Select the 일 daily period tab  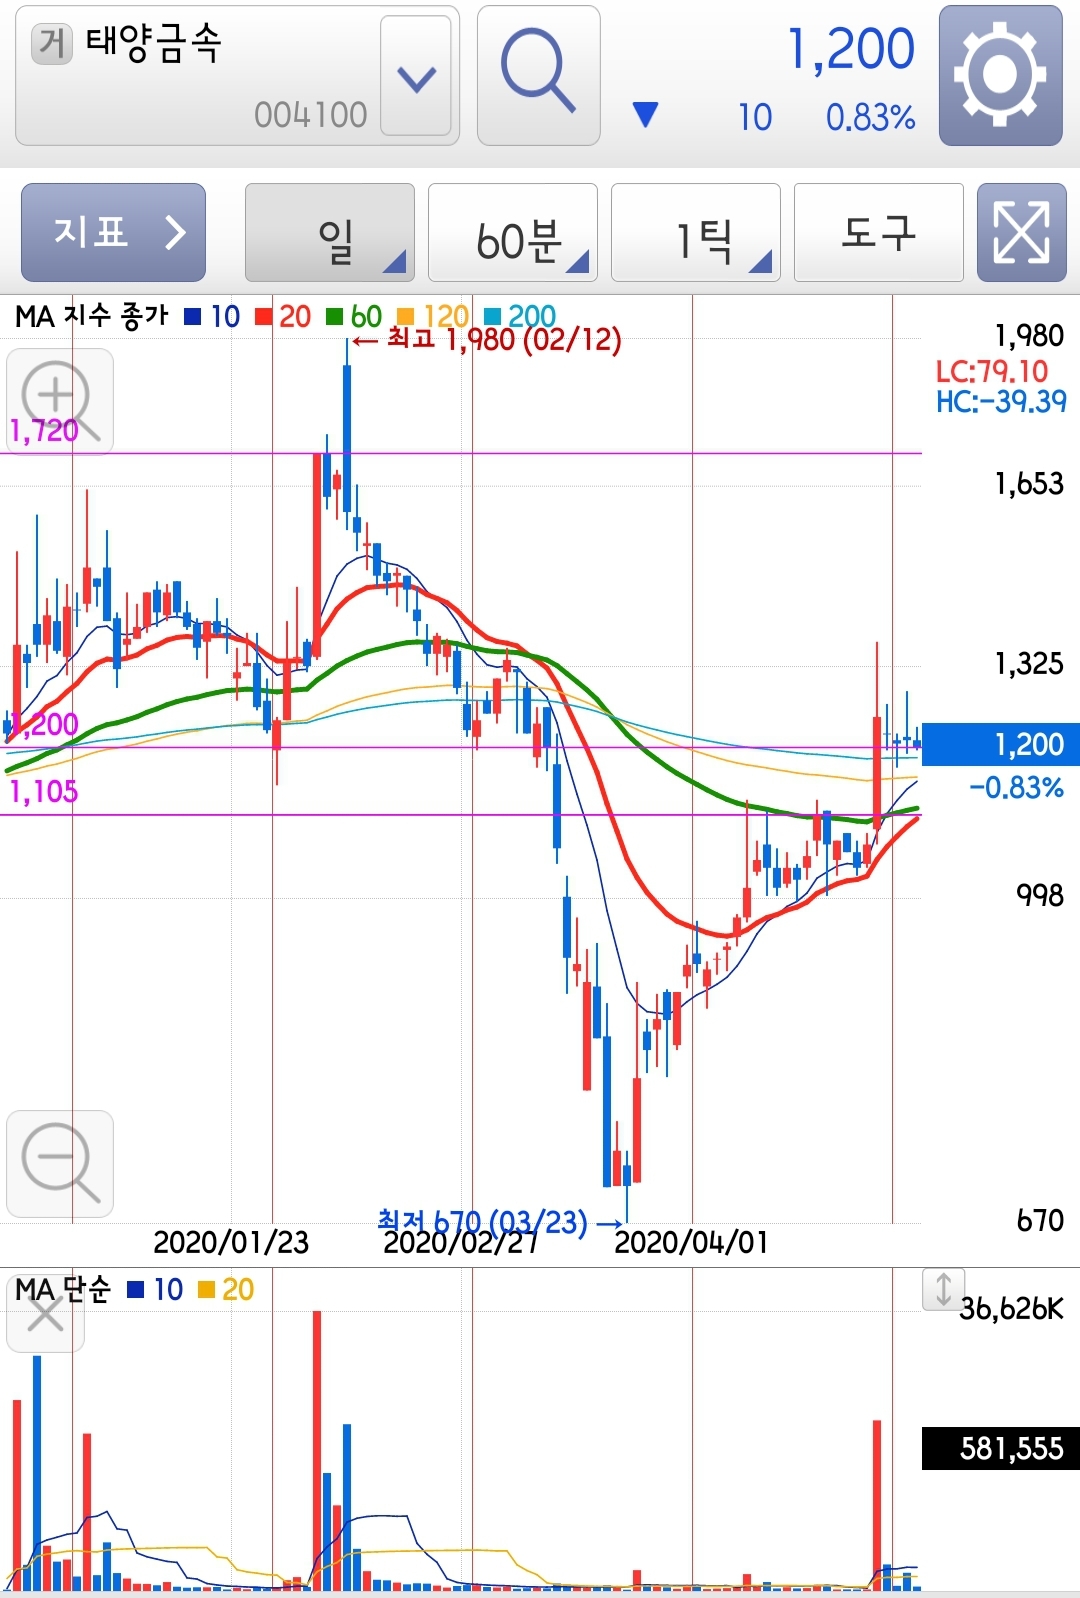(330, 232)
